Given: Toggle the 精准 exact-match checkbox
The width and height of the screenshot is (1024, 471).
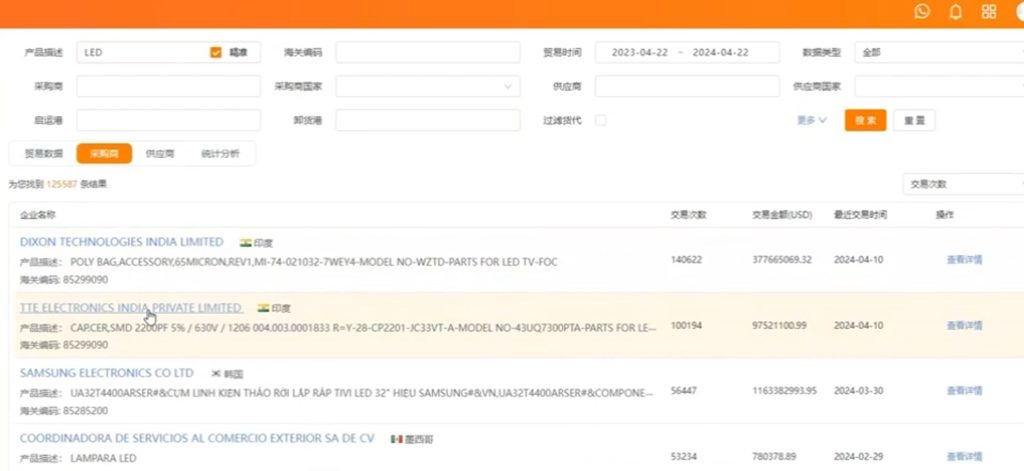Looking at the screenshot, I should pyautogui.click(x=216, y=52).
